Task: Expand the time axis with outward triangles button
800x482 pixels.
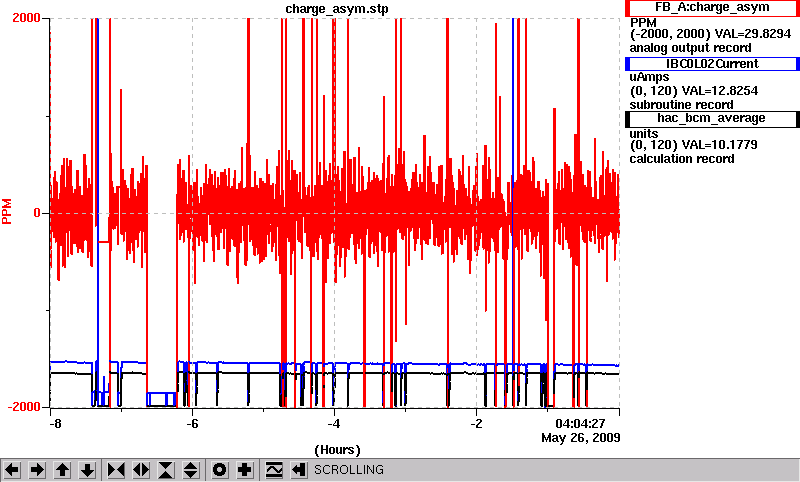Action: 141,470
